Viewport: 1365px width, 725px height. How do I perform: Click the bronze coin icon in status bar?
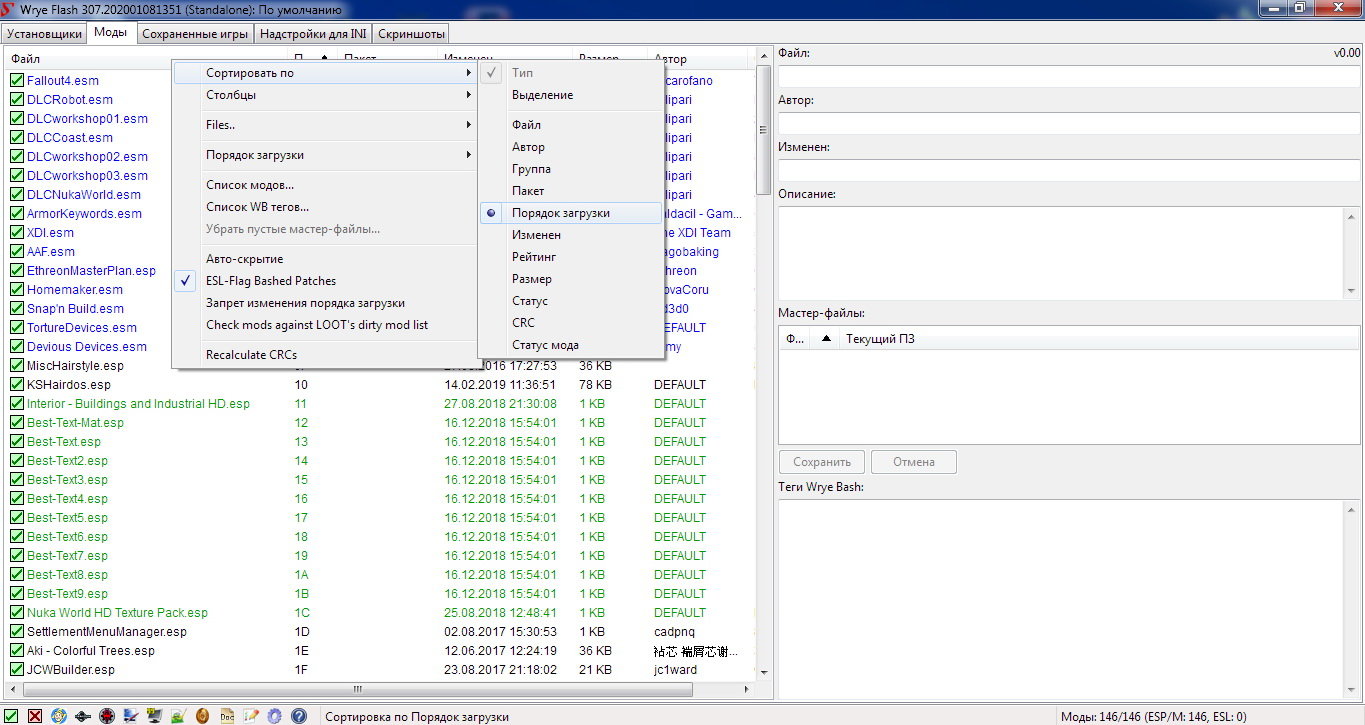[x=202, y=716]
